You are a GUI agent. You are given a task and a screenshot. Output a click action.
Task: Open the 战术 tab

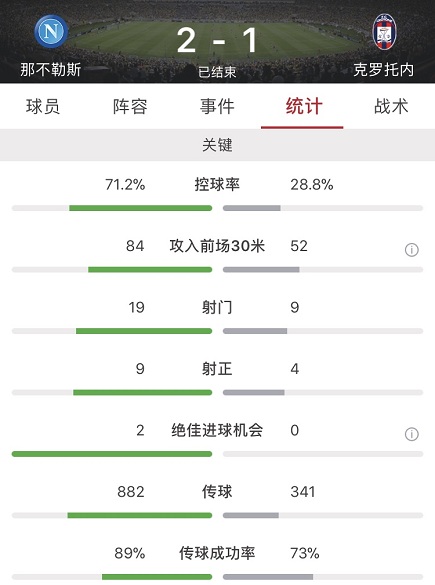click(391, 106)
